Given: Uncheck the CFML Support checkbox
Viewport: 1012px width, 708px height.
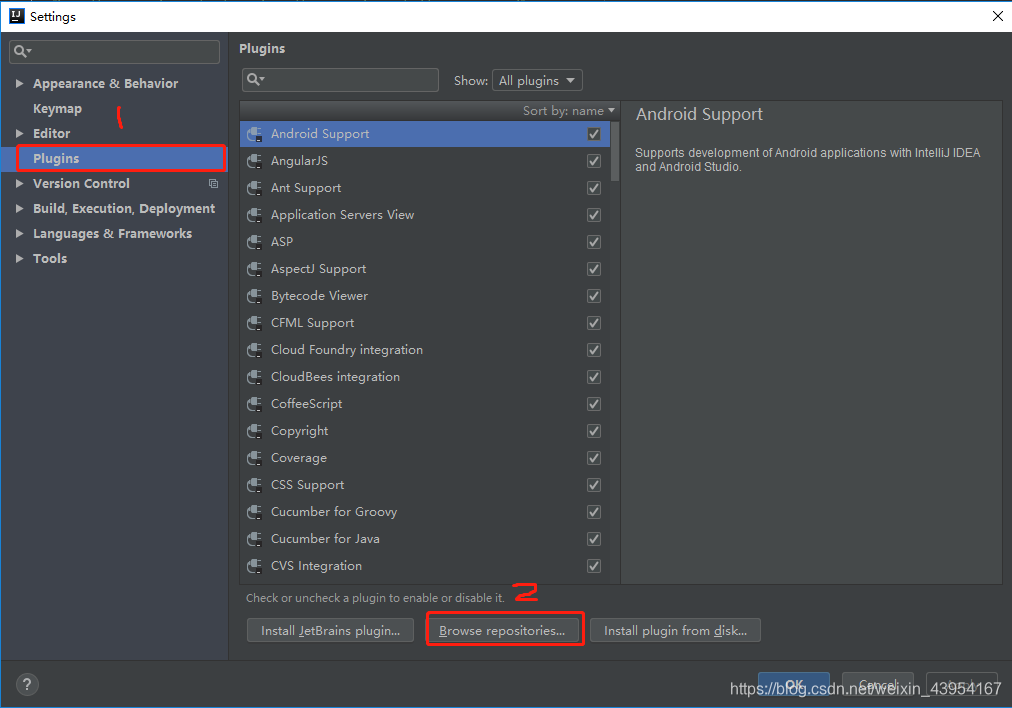Looking at the screenshot, I should click(594, 323).
